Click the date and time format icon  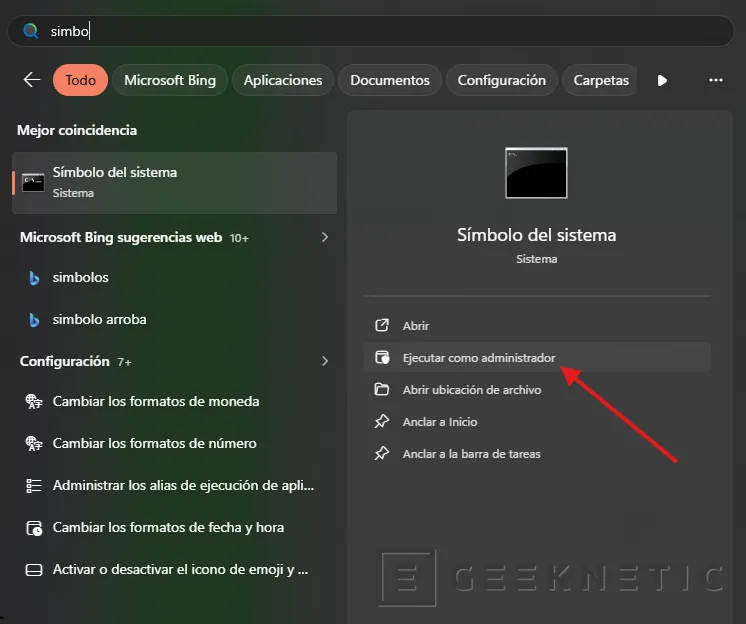pyautogui.click(x=34, y=528)
